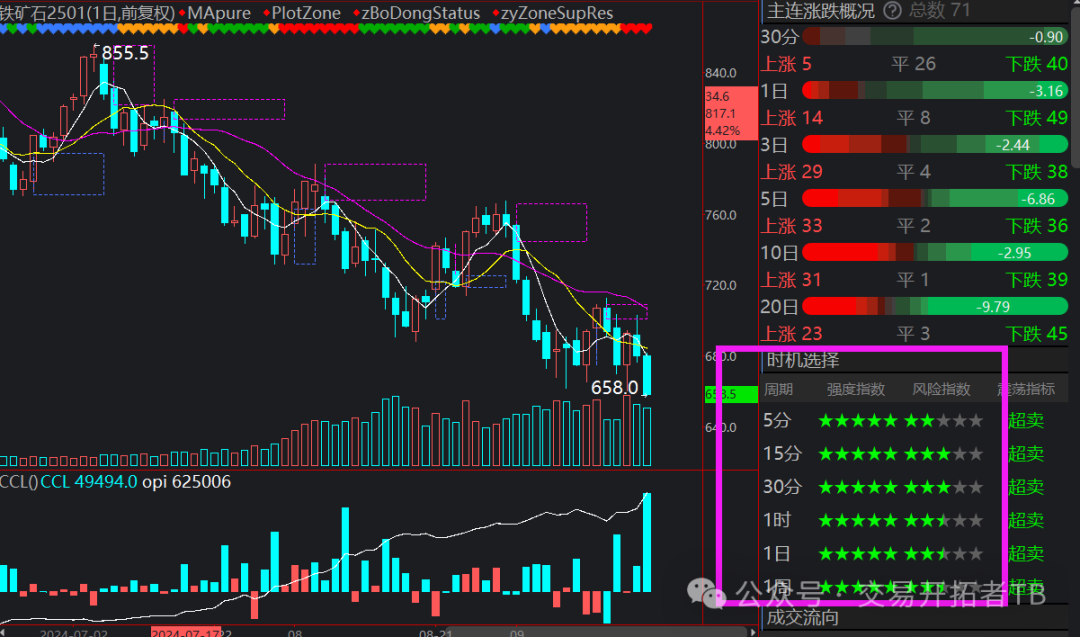This screenshot has height=637, width=1080.
Task: Click the red 817.1 price info box
Action: [730, 113]
